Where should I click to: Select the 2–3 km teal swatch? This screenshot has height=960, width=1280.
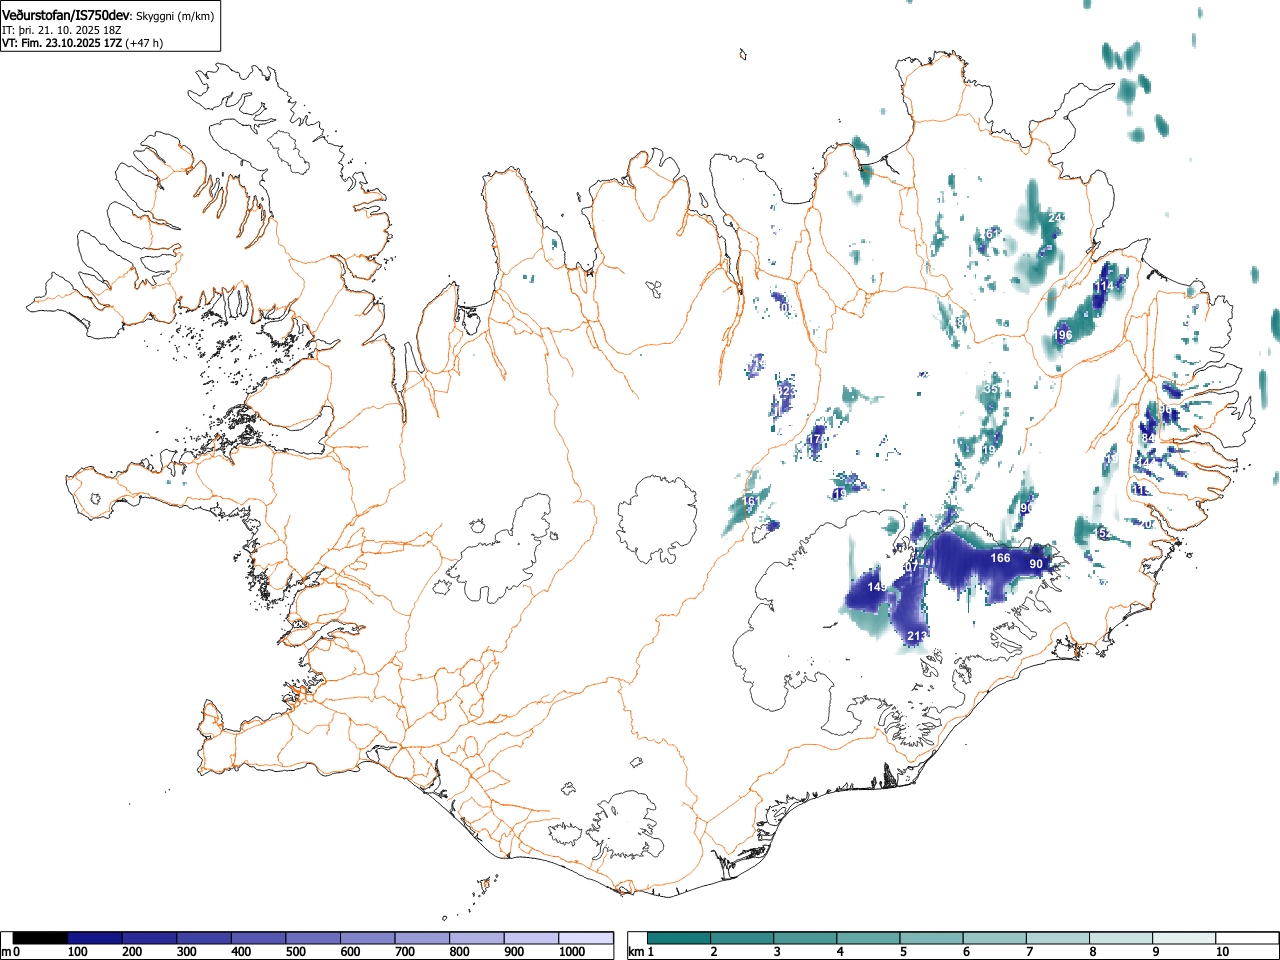coord(743,938)
